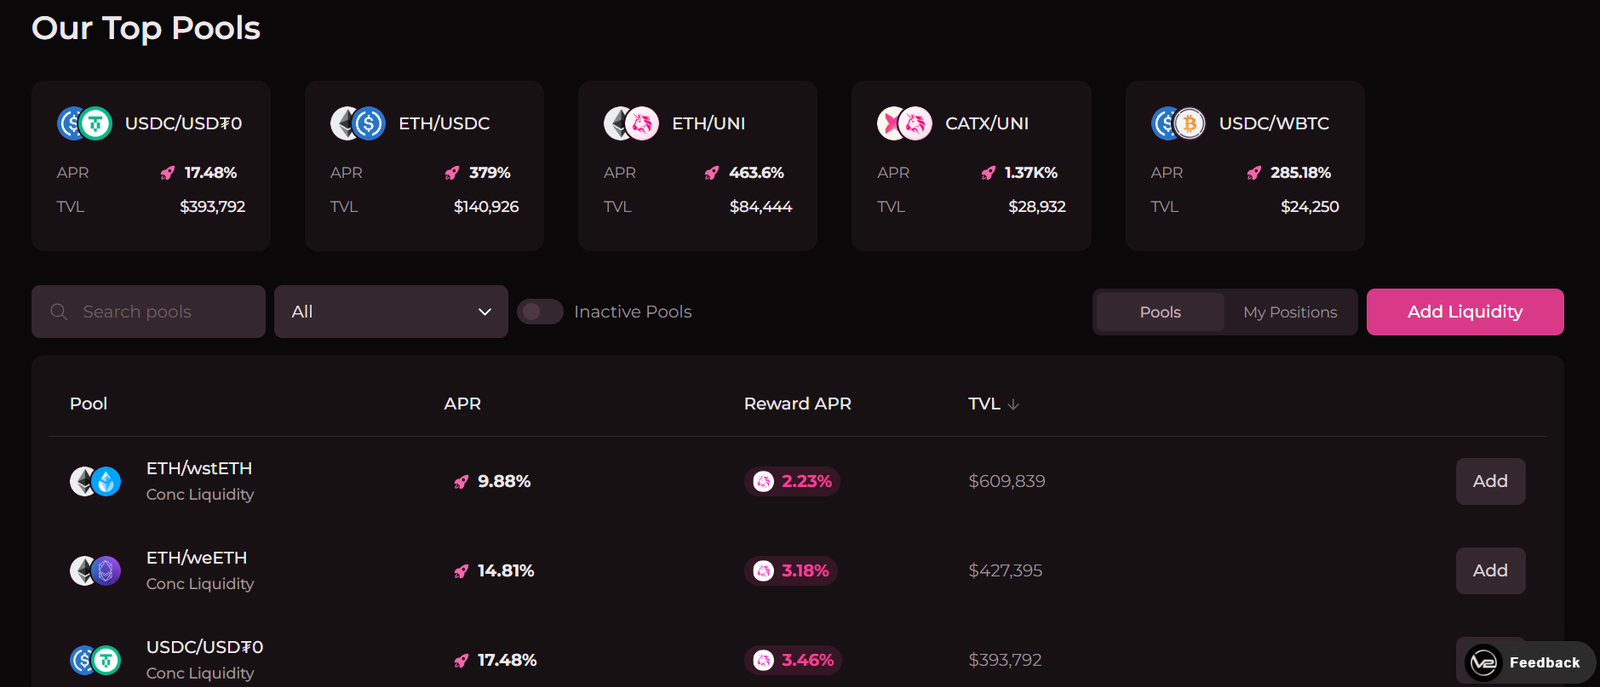The image size is (1600, 687).
Task: Click the Add Liquidity button
Action: click(1464, 312)
